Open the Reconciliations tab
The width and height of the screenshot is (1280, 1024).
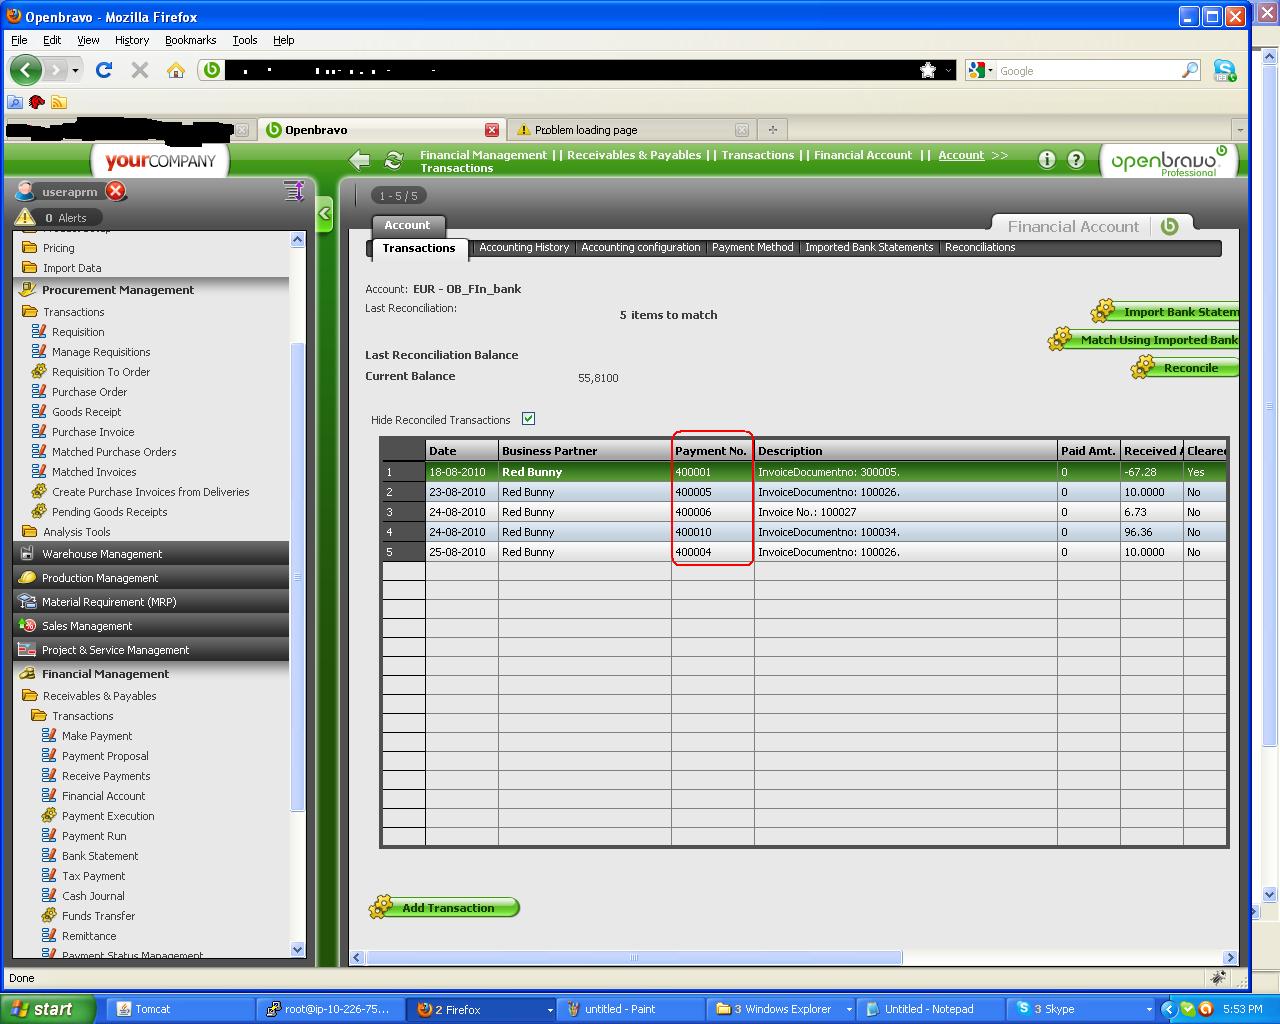(x=979, y=248)
